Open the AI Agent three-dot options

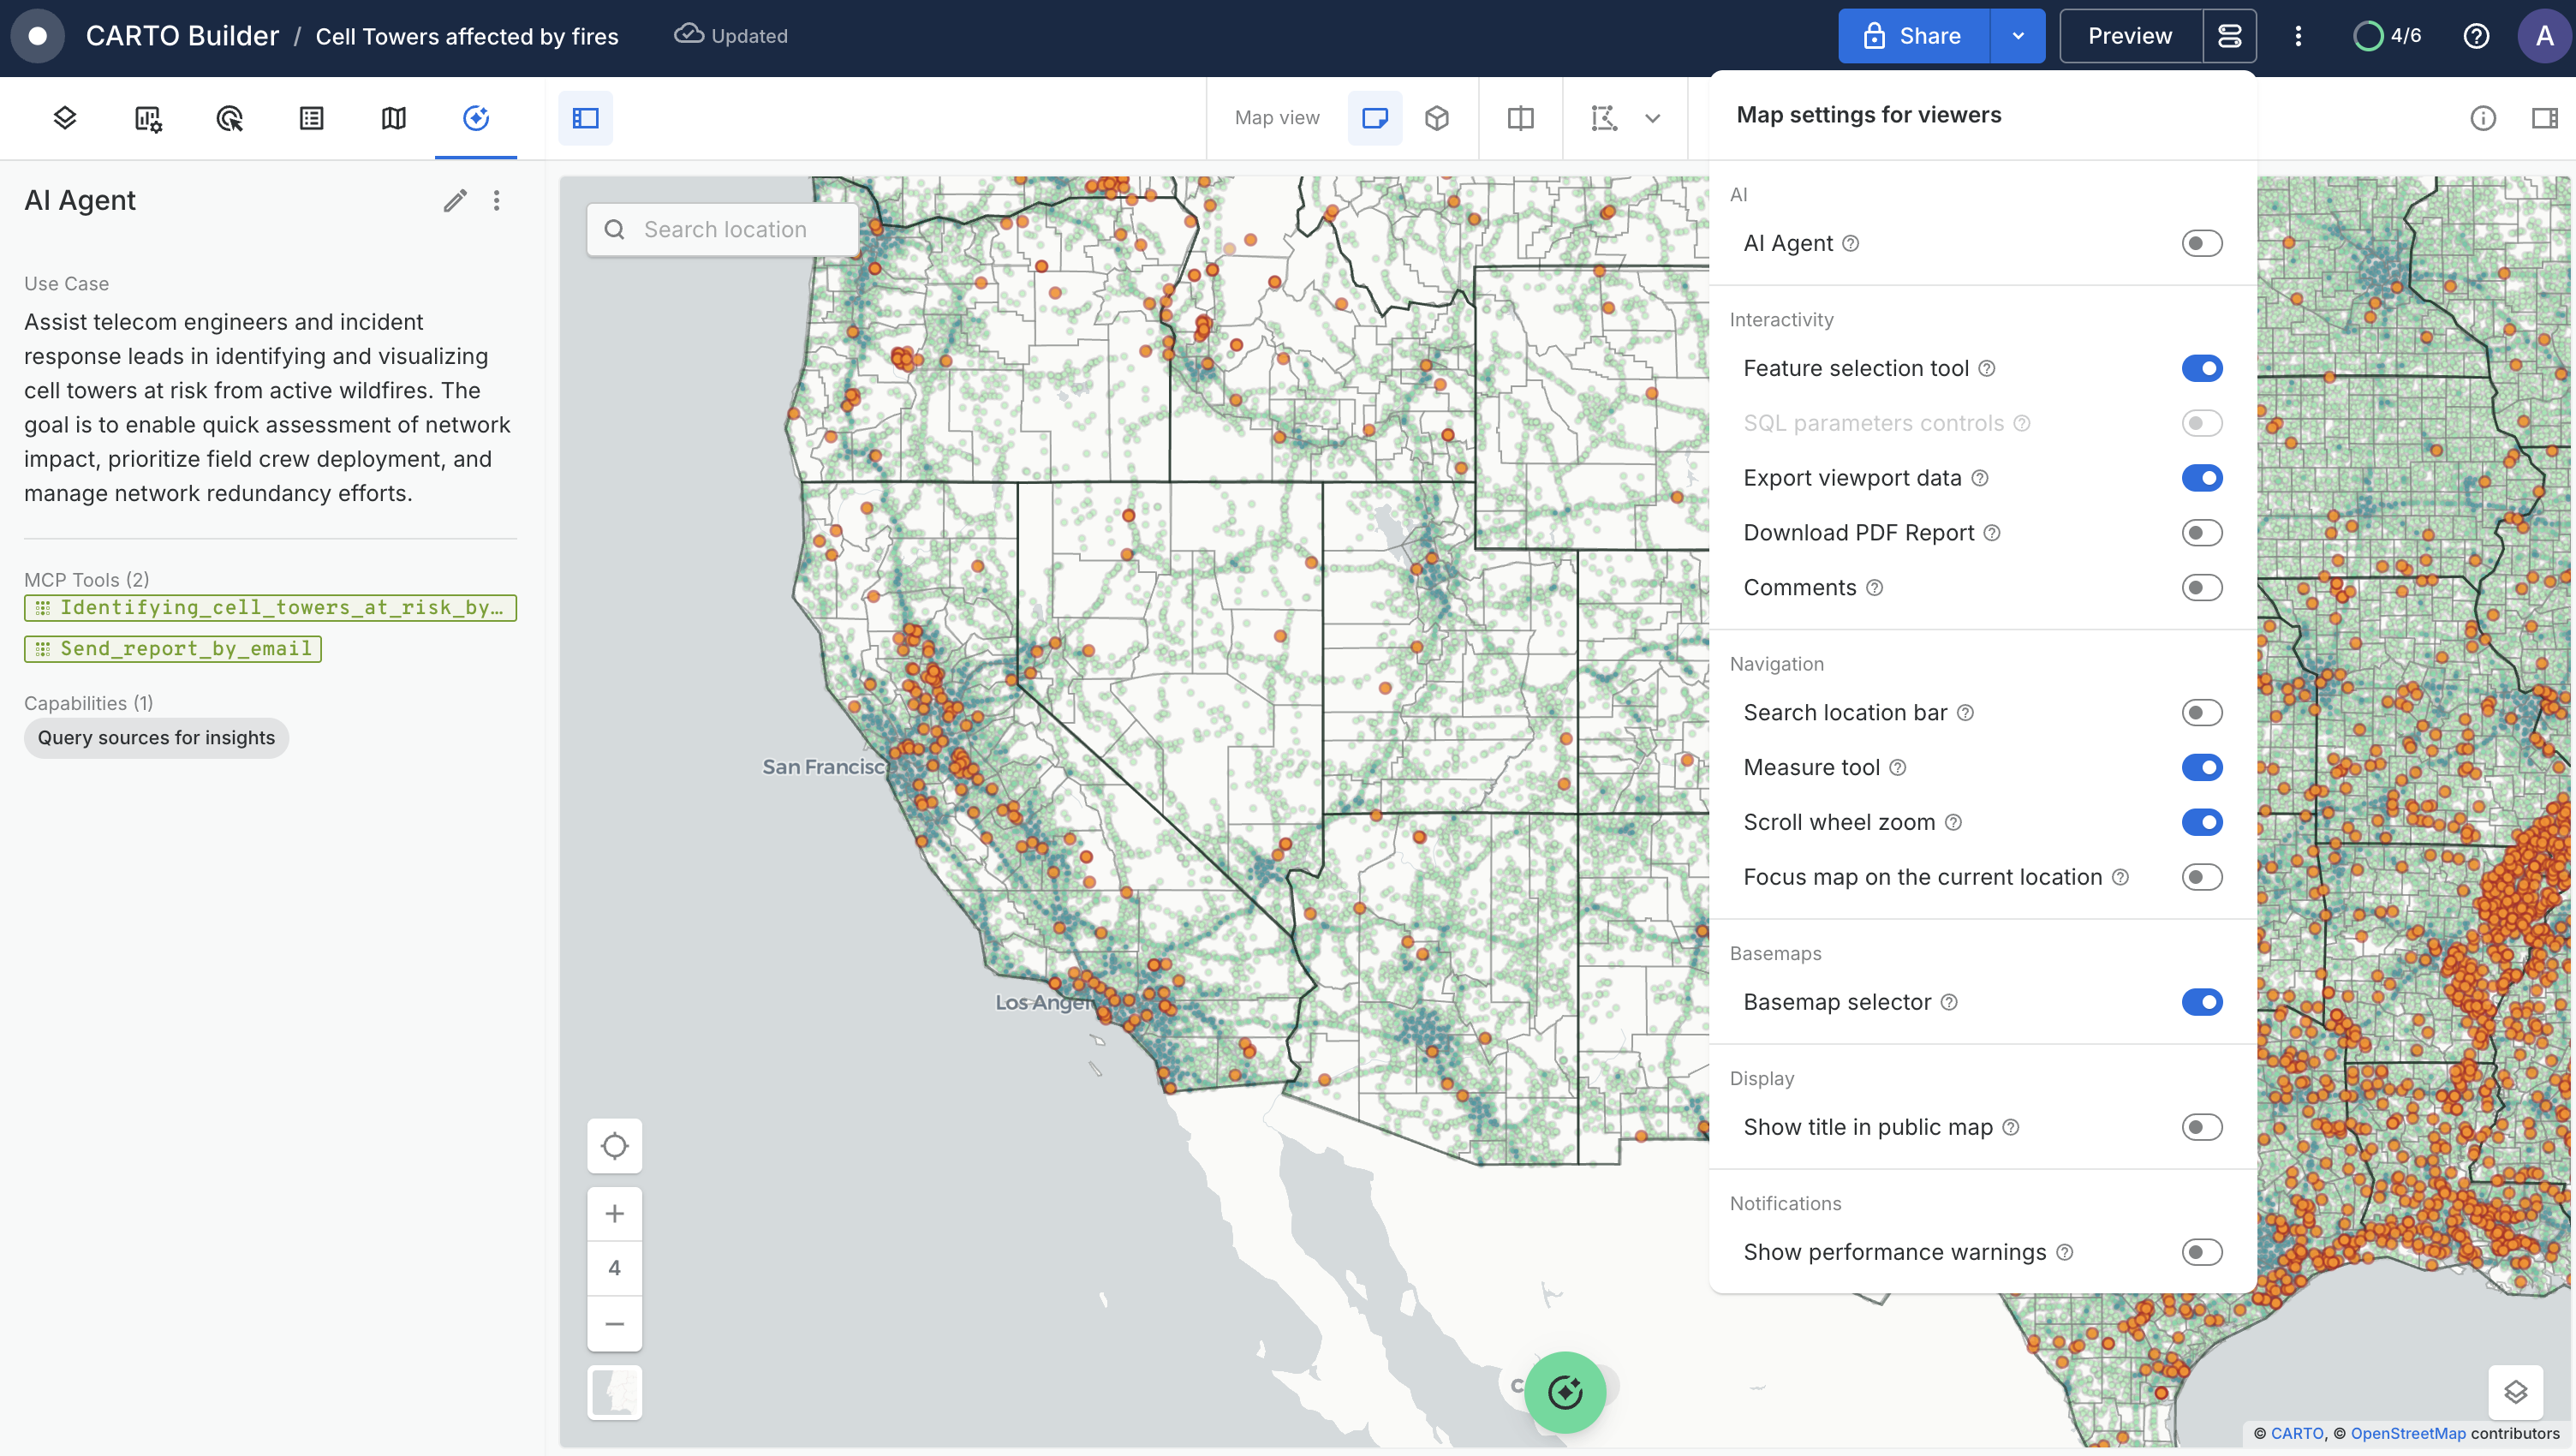(x=497, y=201)
